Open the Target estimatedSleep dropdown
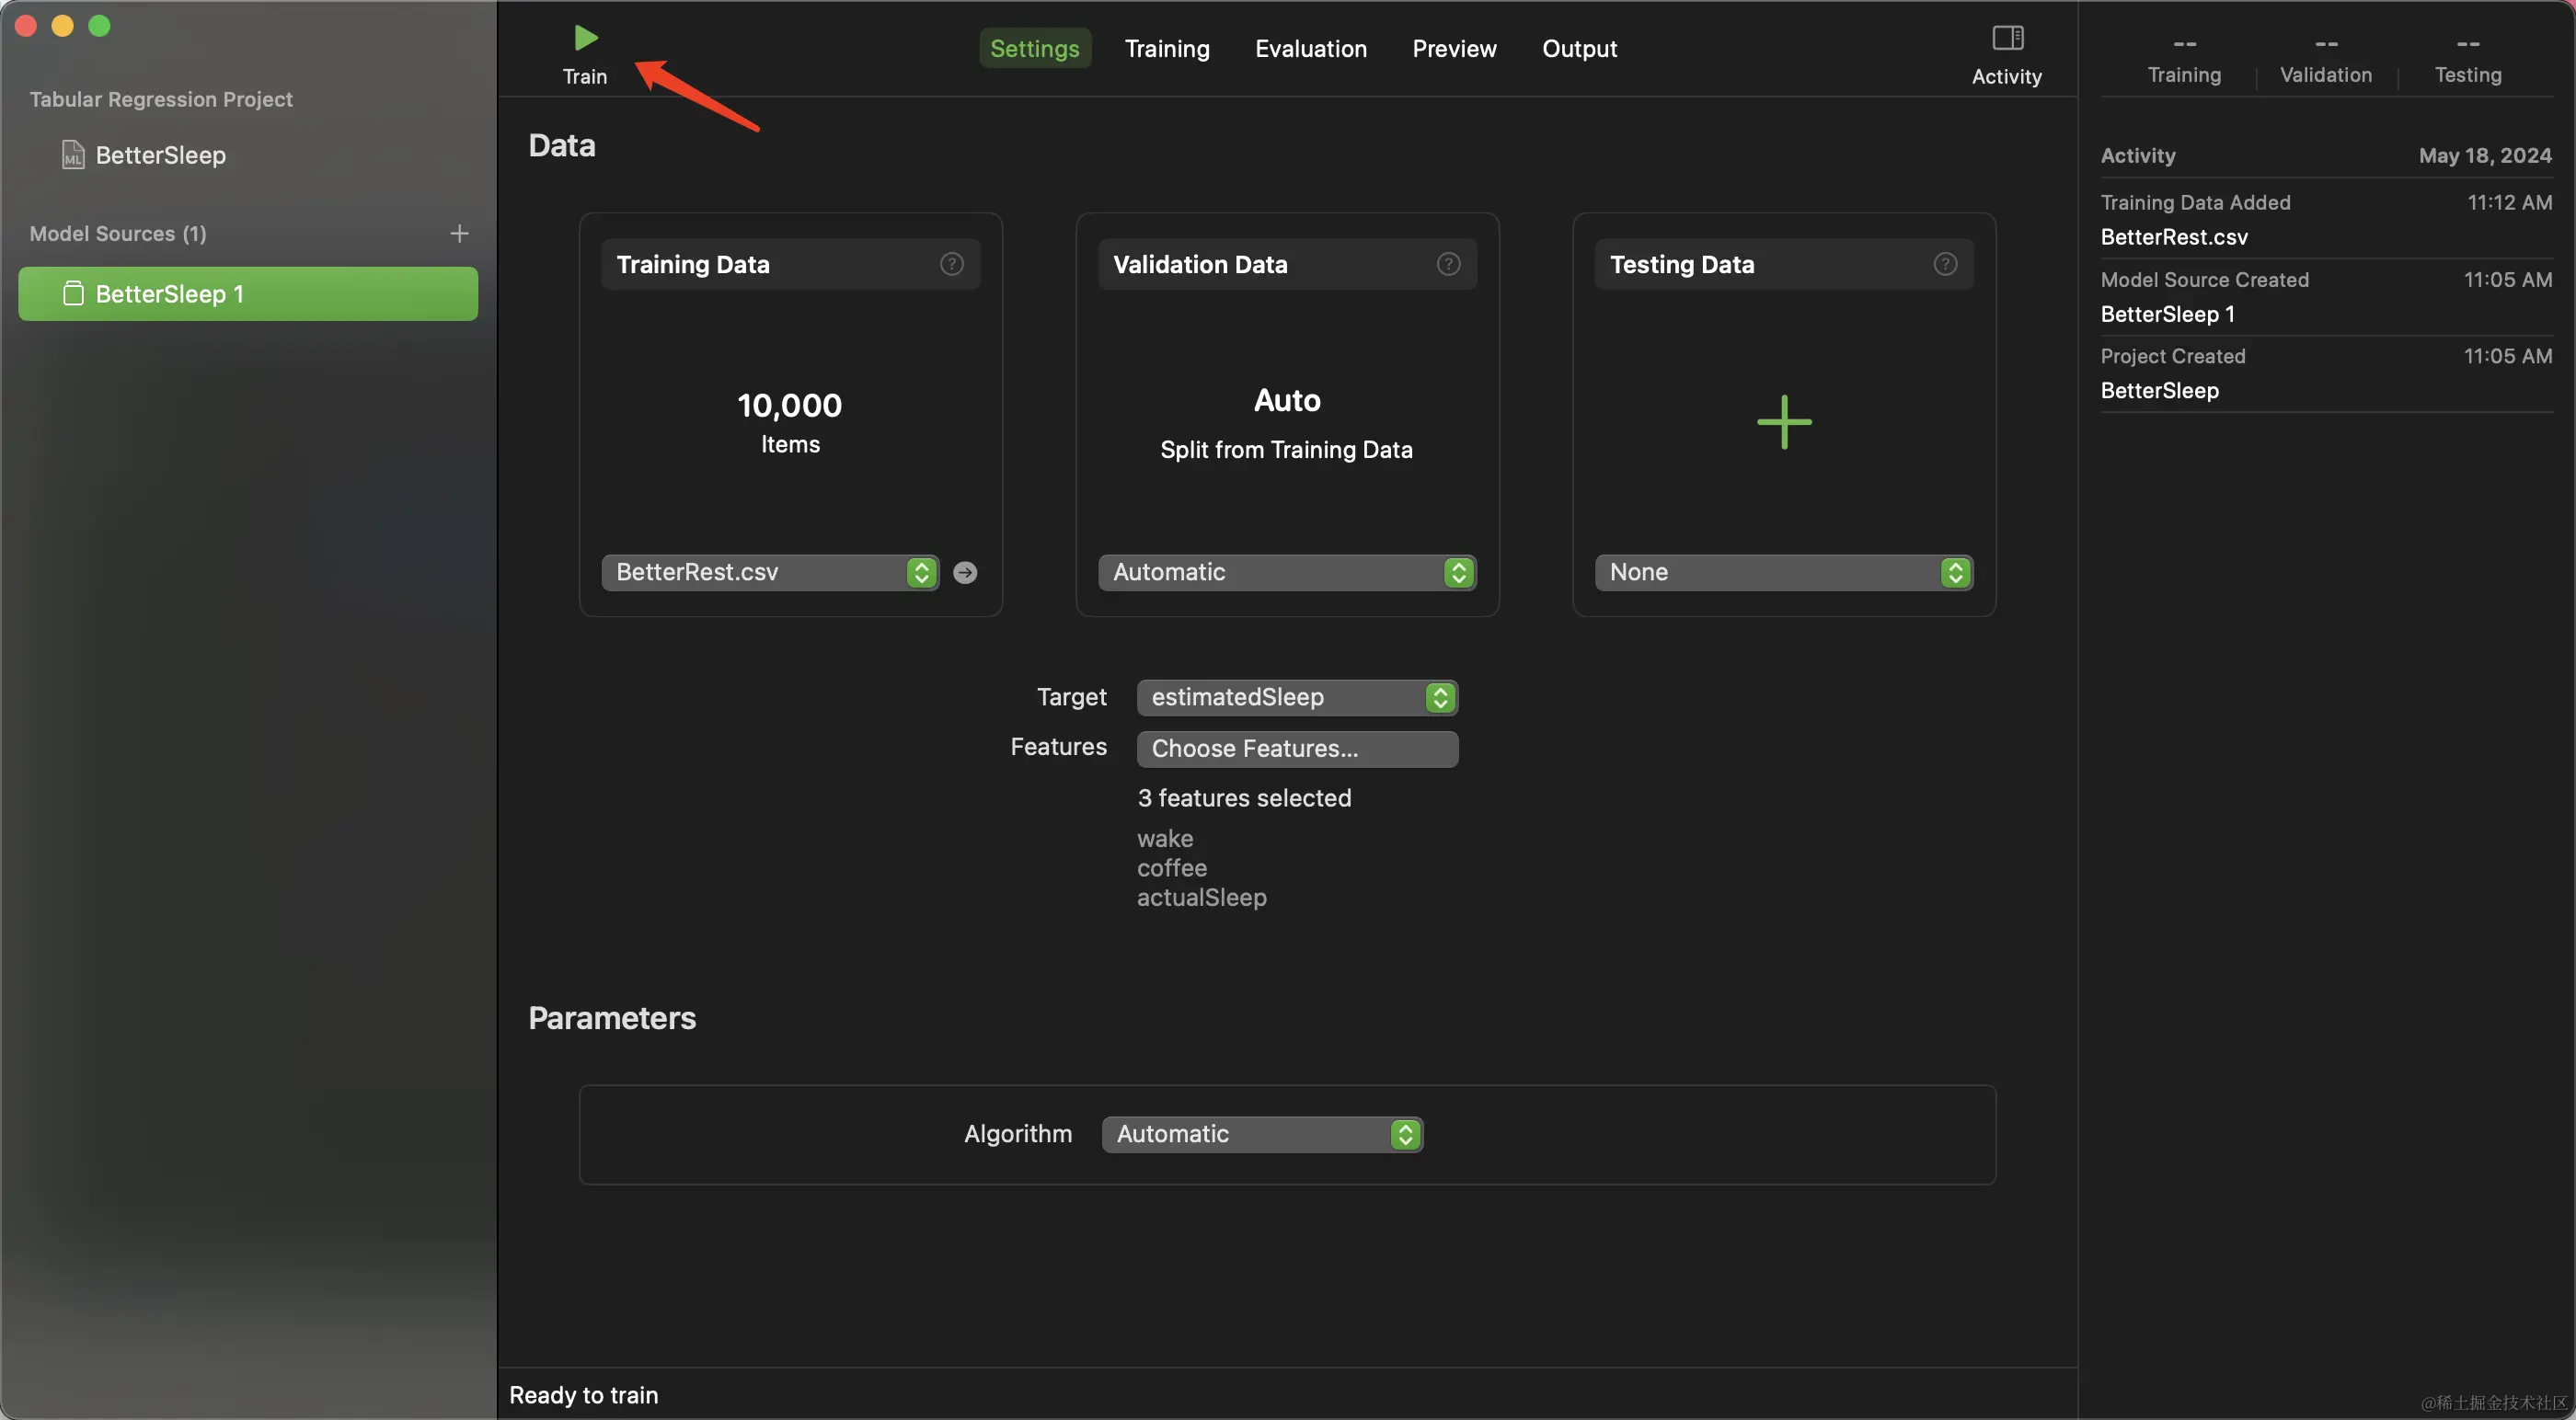This screenshot has height=1420, width=2576. [1296, 697]
